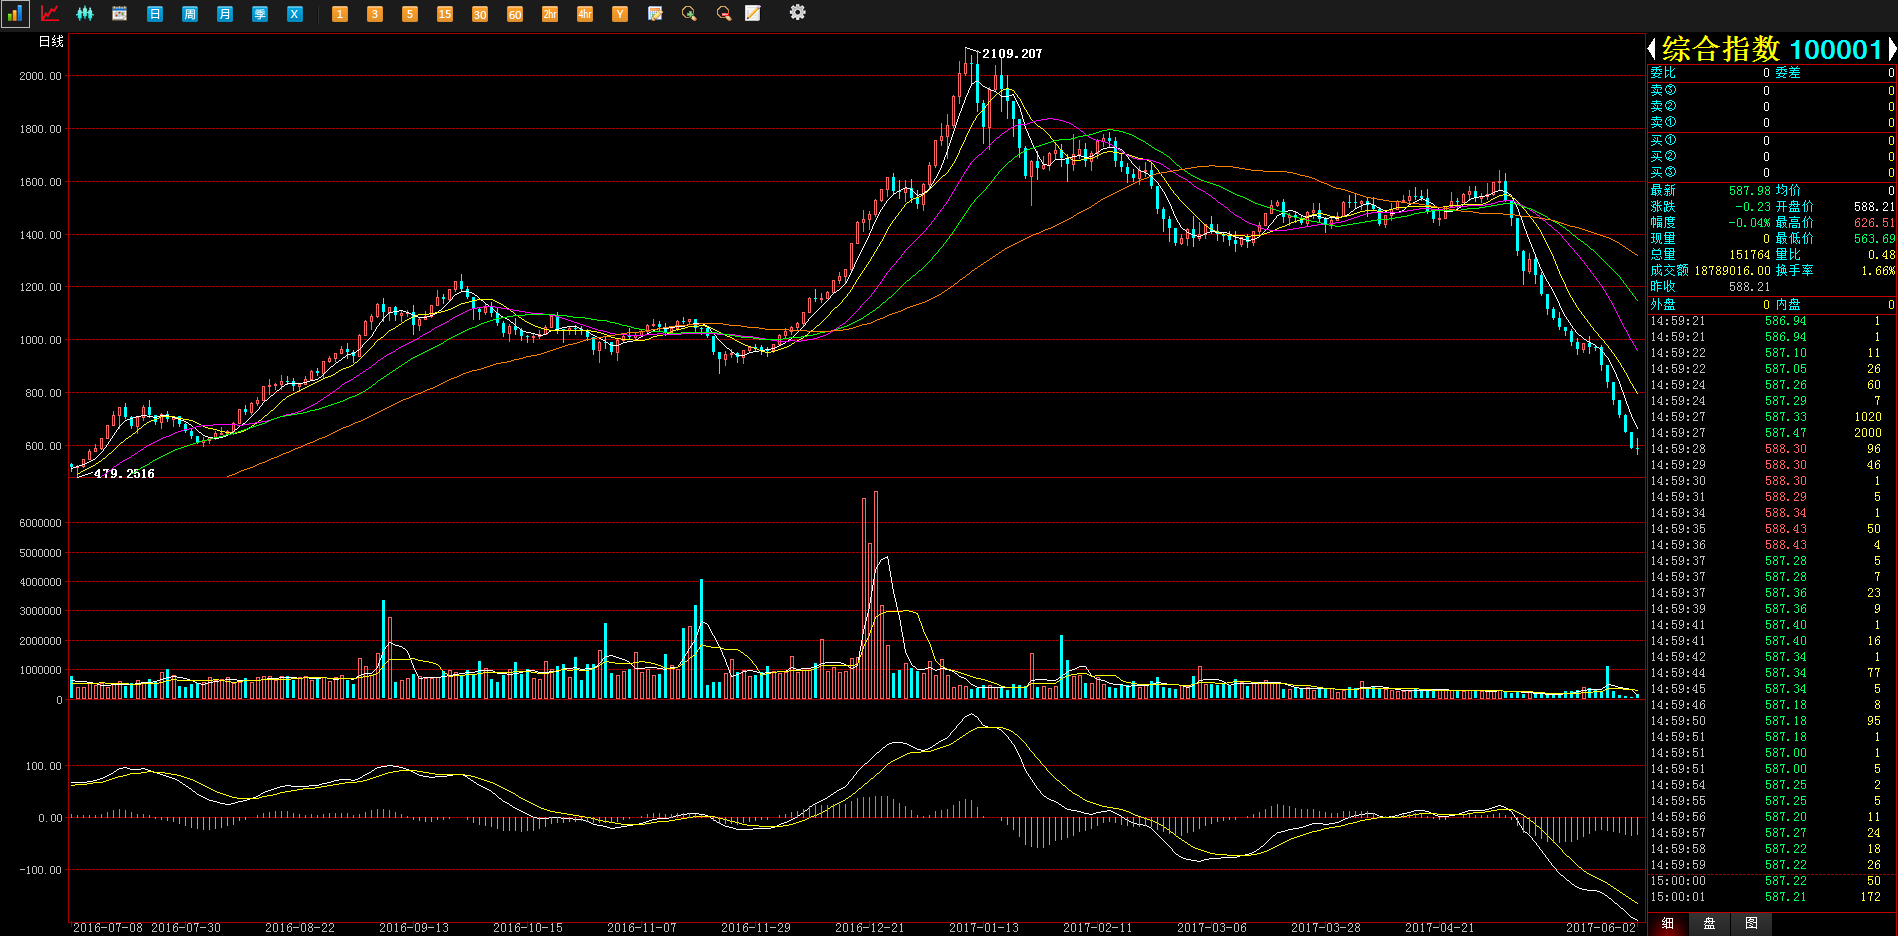Select the bar chart view icon
The height and width of the screenshot is (936, 1898).
coord(14,13)
